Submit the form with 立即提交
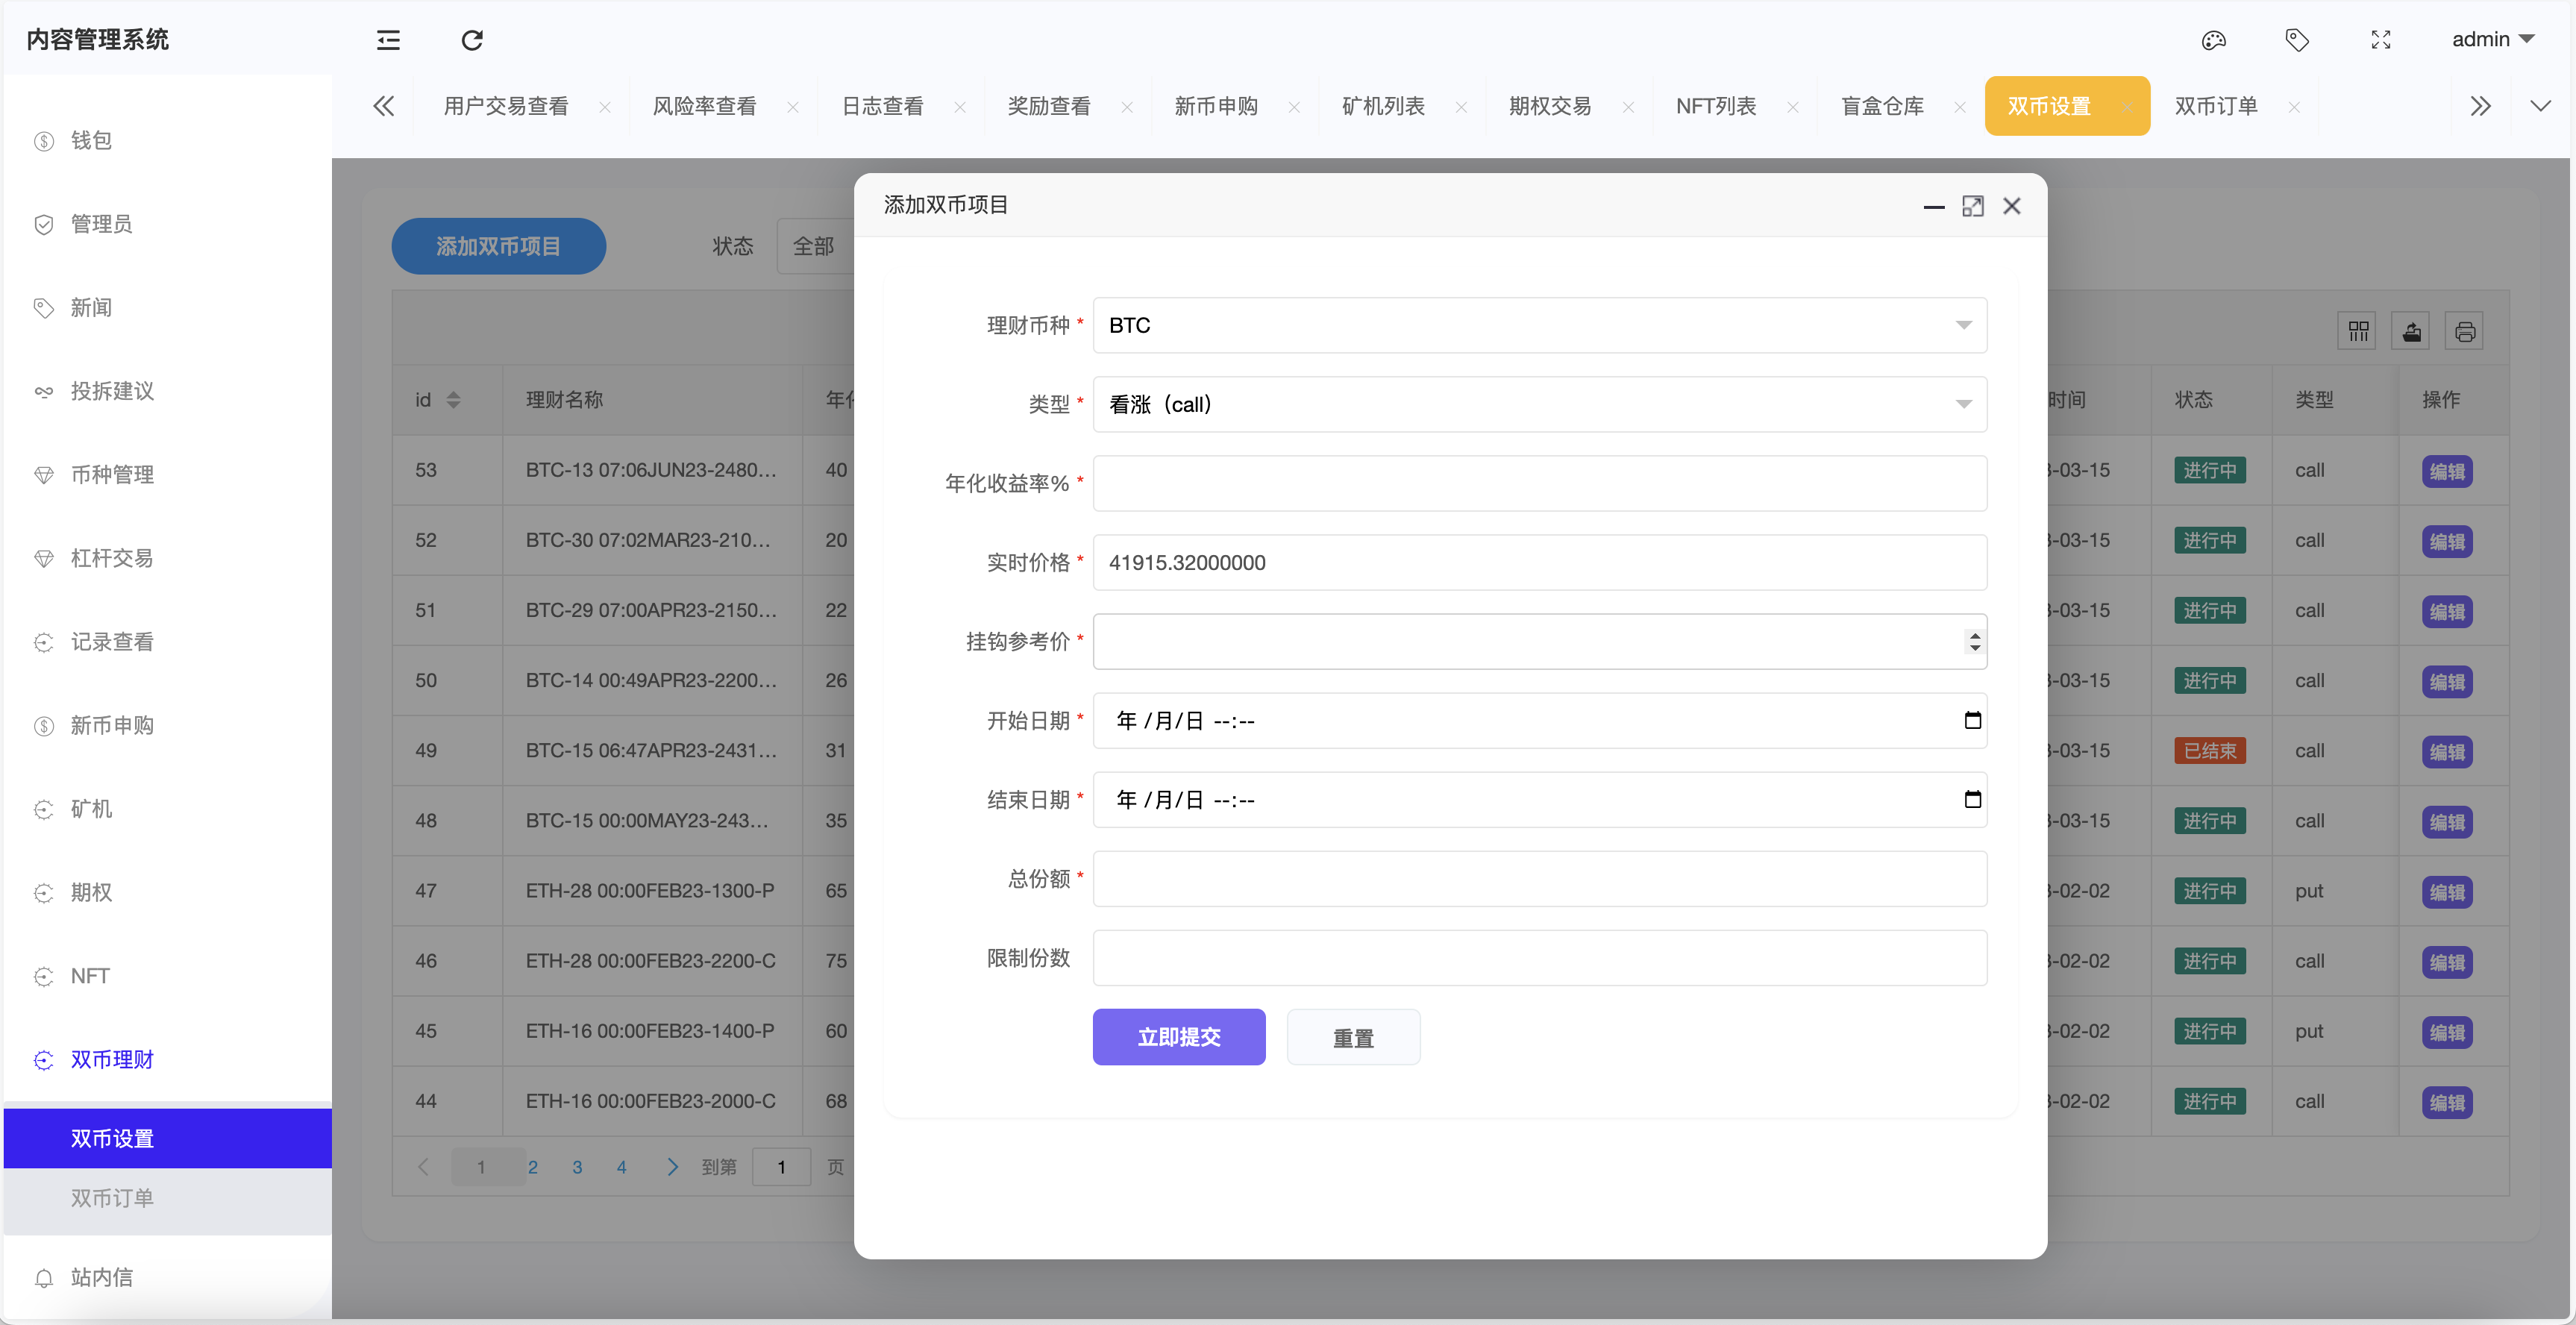The width and height of the screenshot is (2576, 1325). (1179, 1037)
